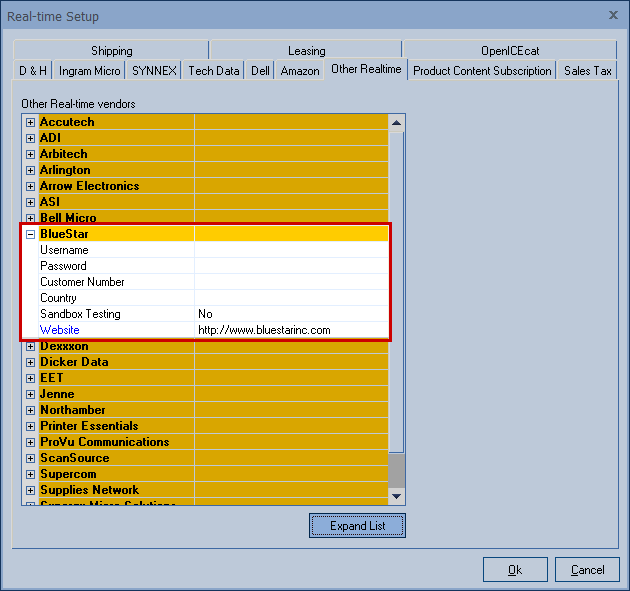Select the Dicker Data vendor name
630x591 pixels.
(x=74, y=362)
